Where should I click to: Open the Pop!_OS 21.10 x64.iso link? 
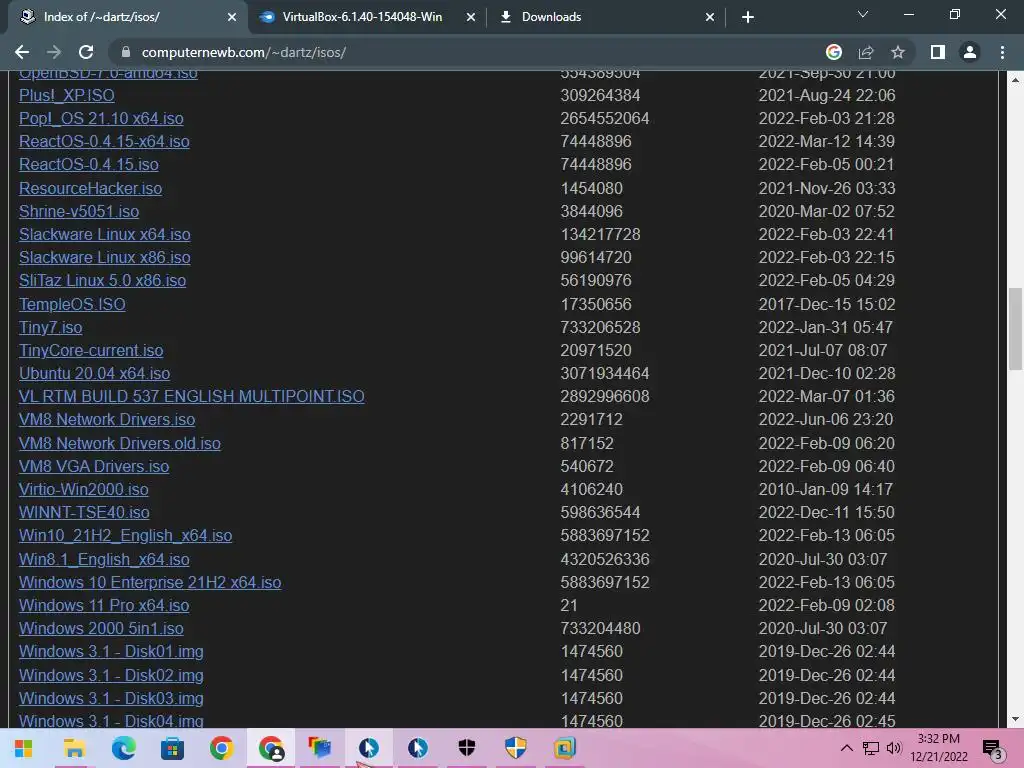pyautogui.click(x=101, y=118)
